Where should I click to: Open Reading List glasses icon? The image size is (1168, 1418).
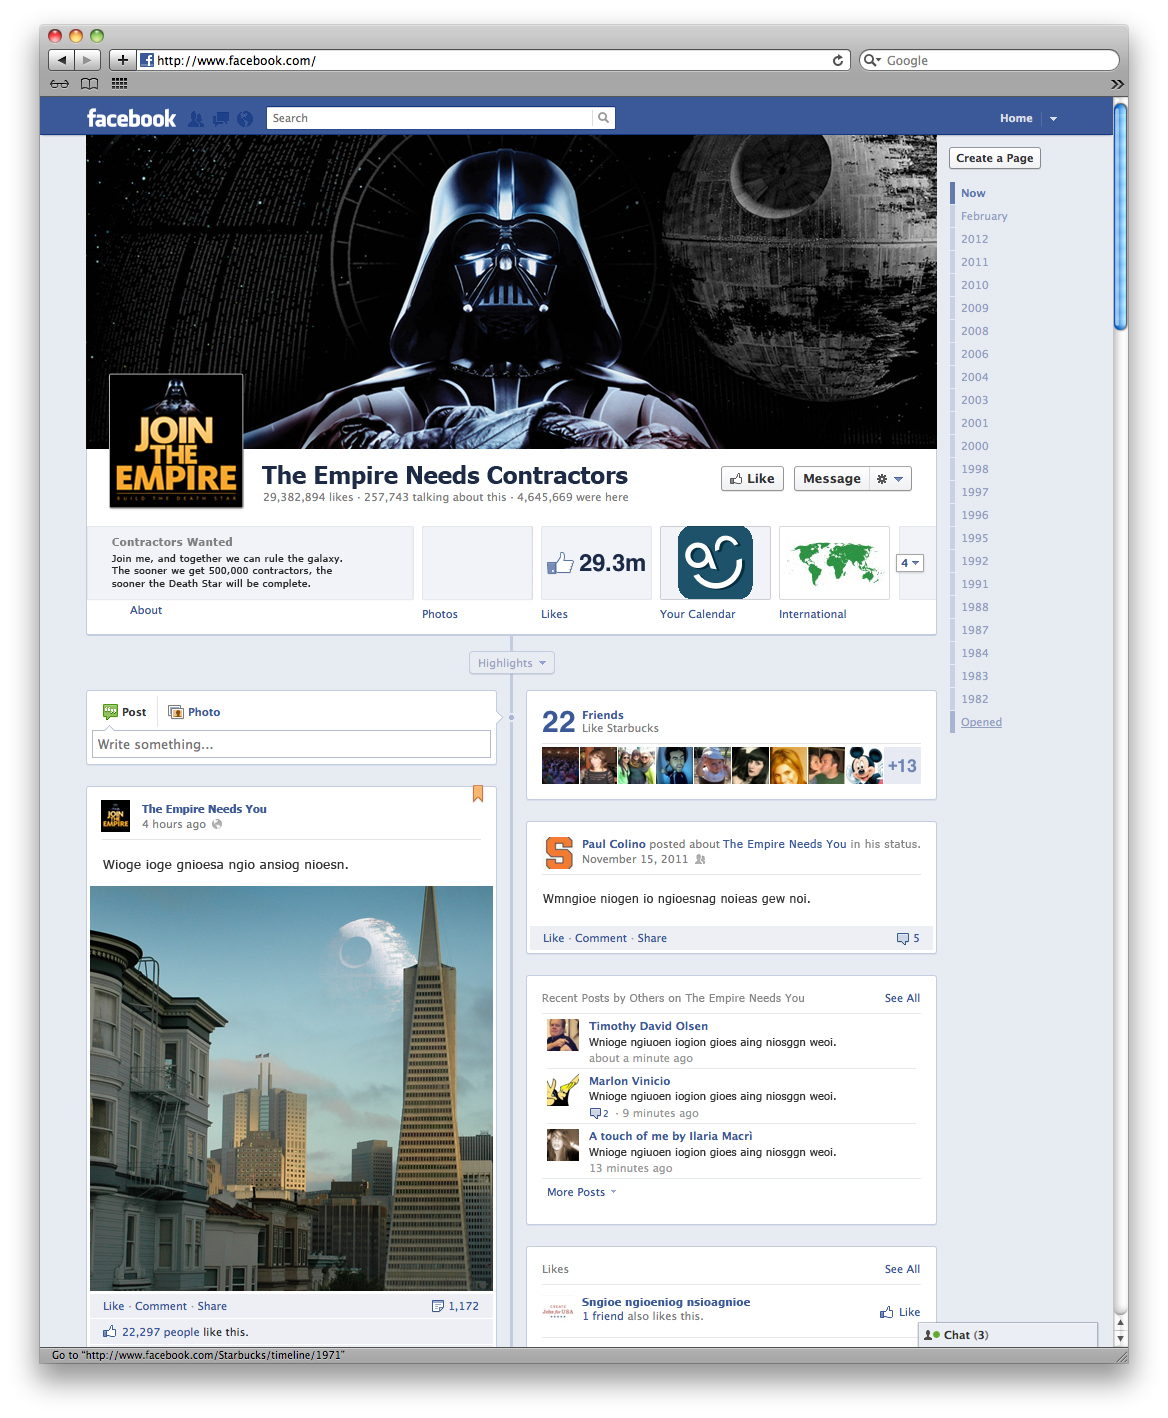[x=60, y=84]
